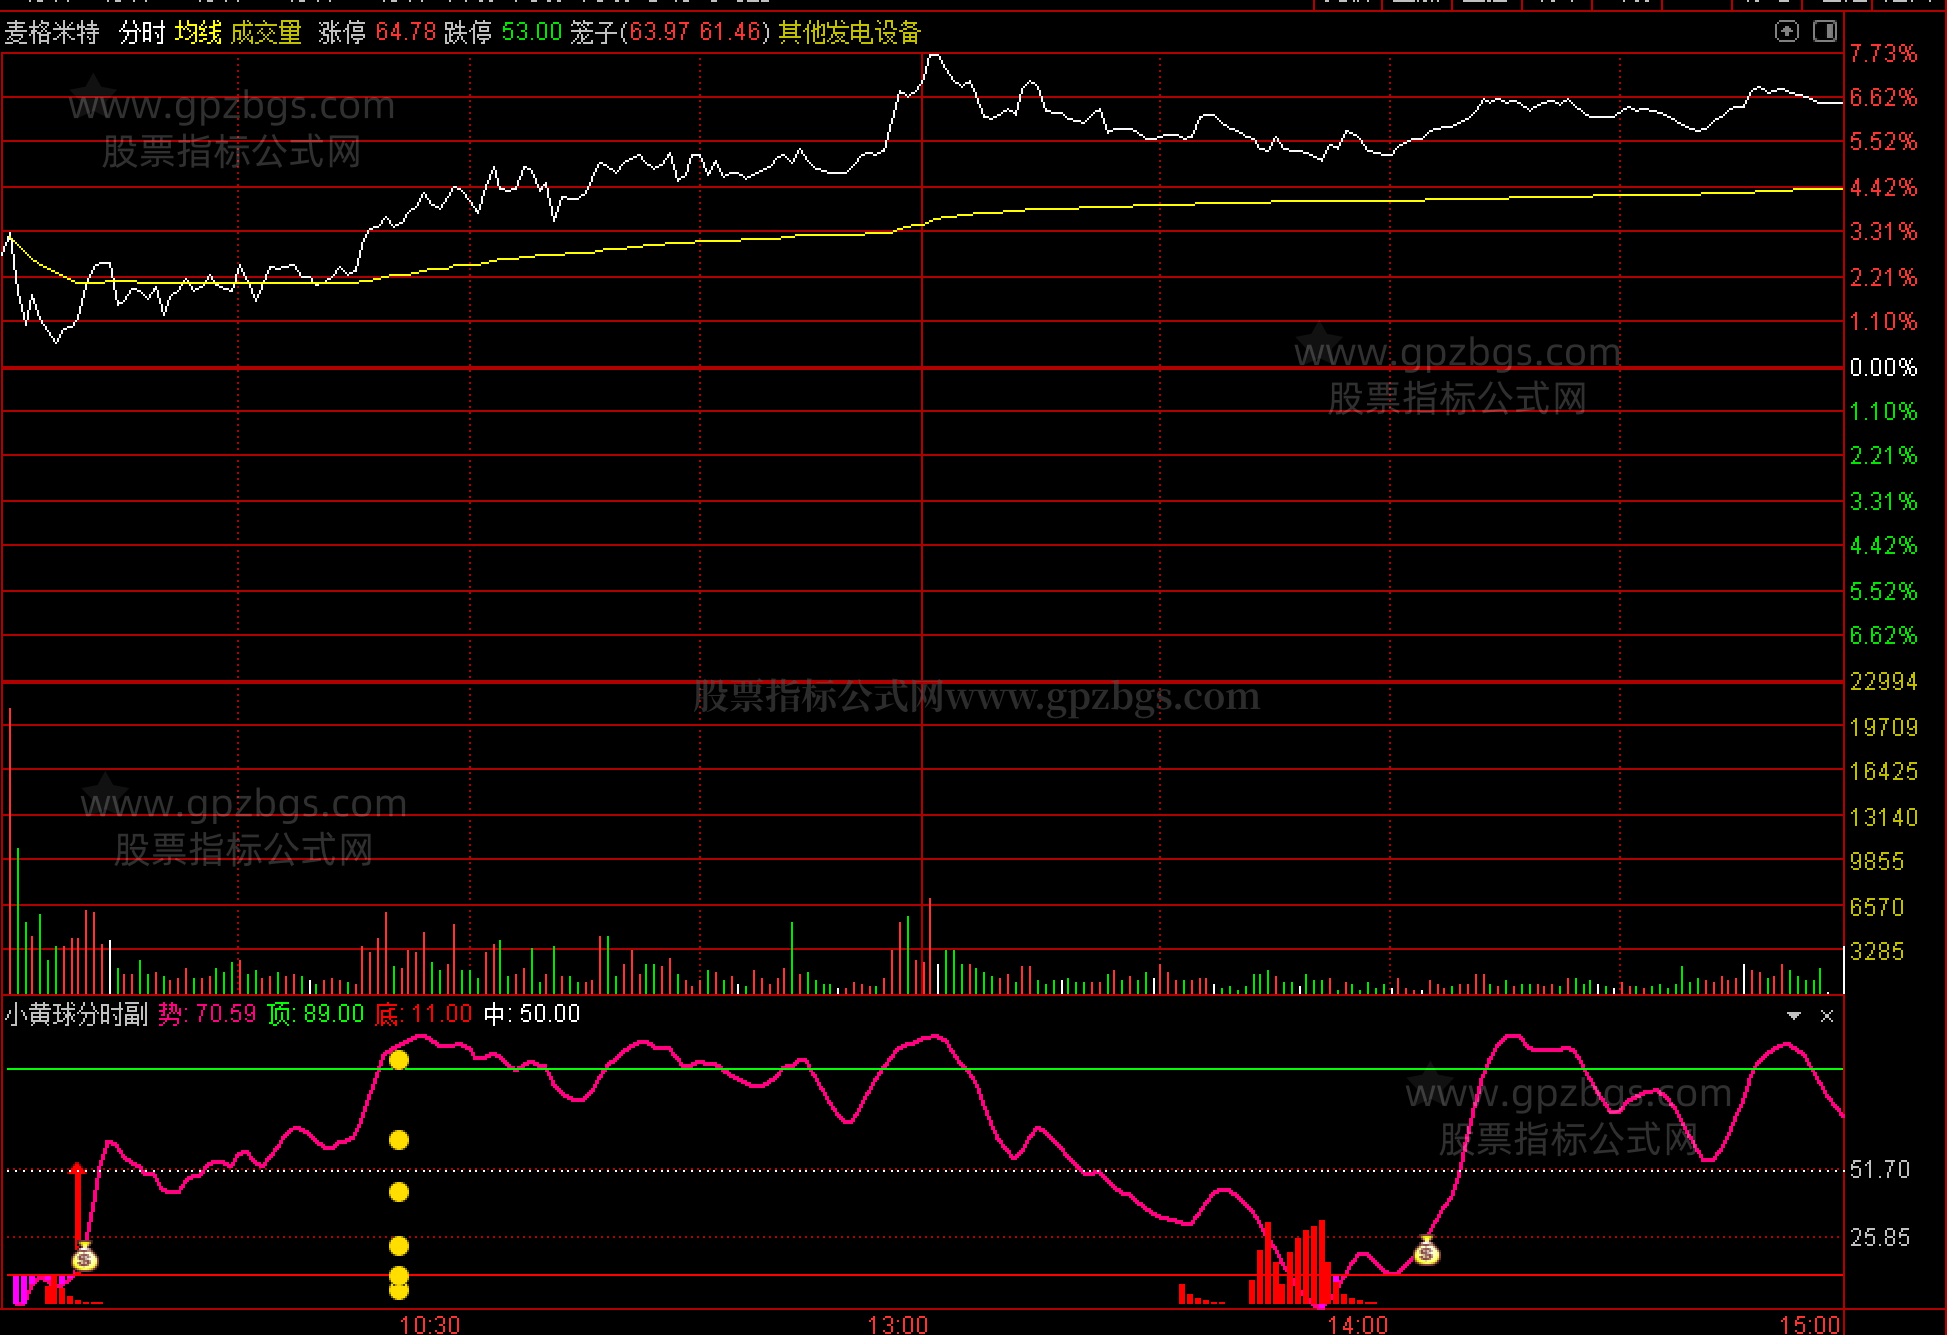Click the 笼子 price range label
This screenshot has height=1335, width=1947.
tap(594, 33)
